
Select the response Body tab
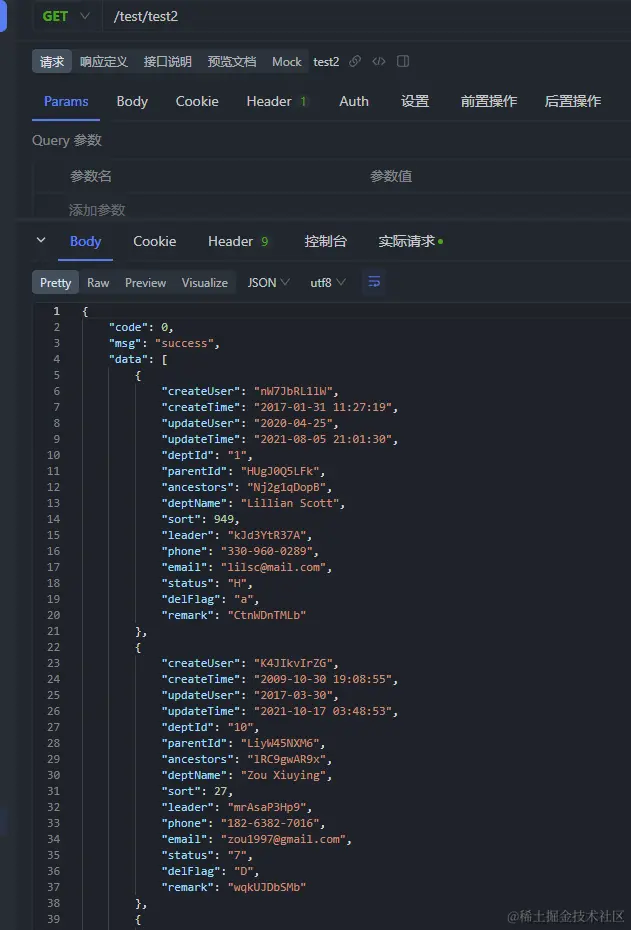click(x=85, y=241)
